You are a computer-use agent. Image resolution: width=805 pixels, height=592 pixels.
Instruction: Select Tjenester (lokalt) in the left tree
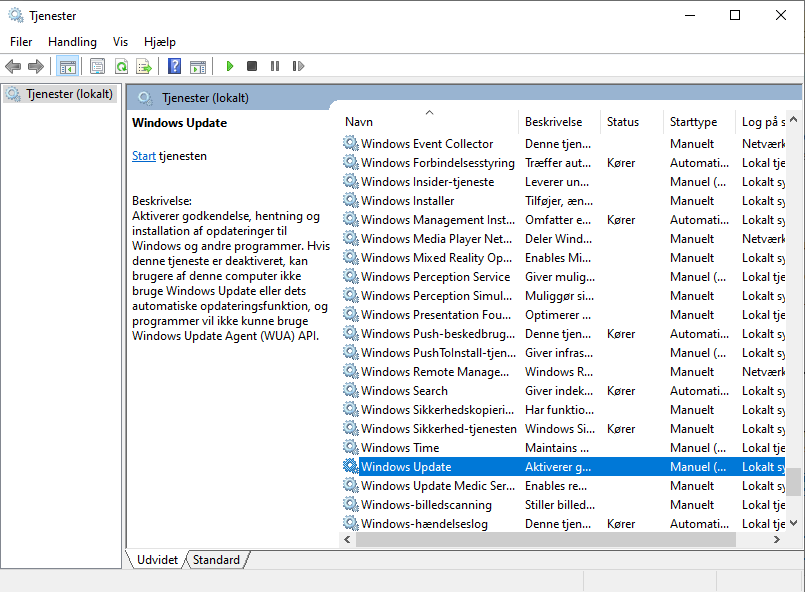coord(60,94)
